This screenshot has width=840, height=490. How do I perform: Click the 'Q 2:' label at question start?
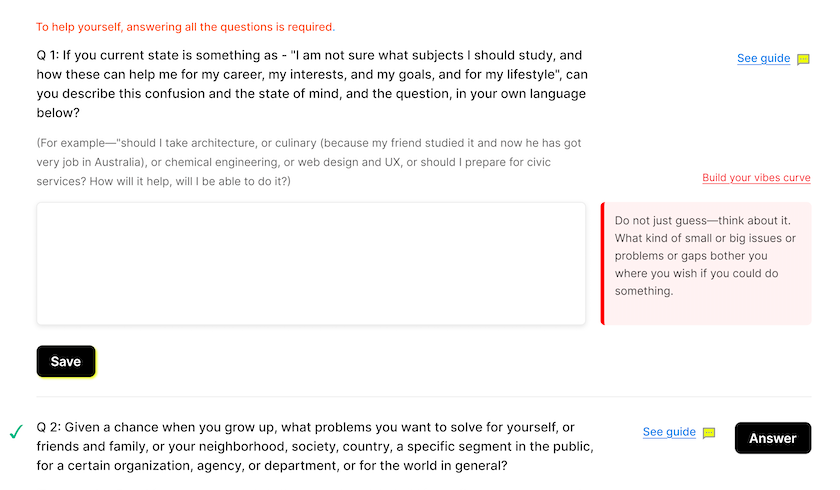pyautogui.click(x=48, y=427)
